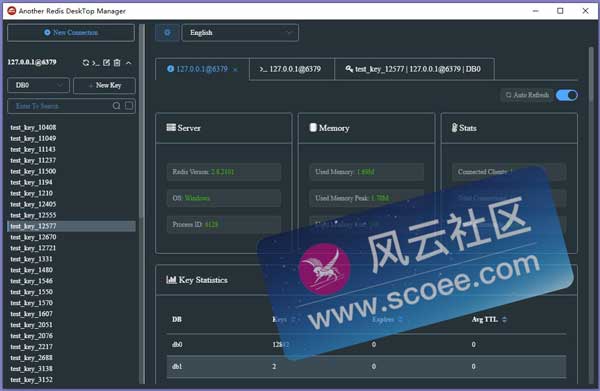Viewport: 600px width, 391px height.
Task: Toggle the Auto Refresh switch
Action: coord(567,95)
